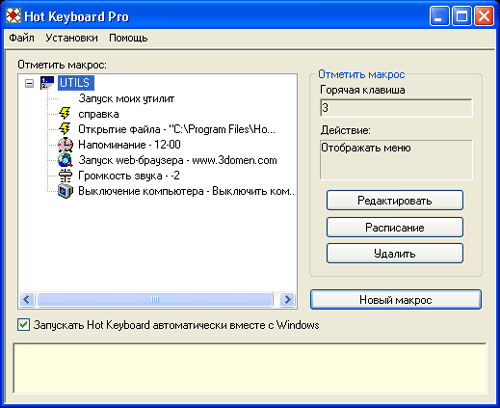The image size is (500, 408).
Task: Open the Файл menu
Action: pos(22,38)
